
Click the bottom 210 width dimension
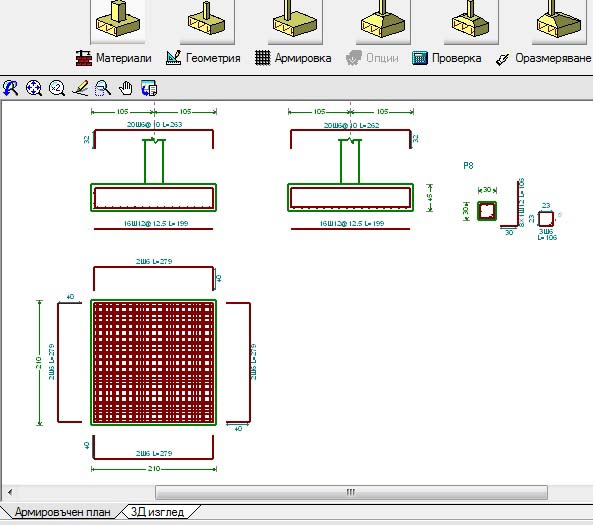click(154, 469)
